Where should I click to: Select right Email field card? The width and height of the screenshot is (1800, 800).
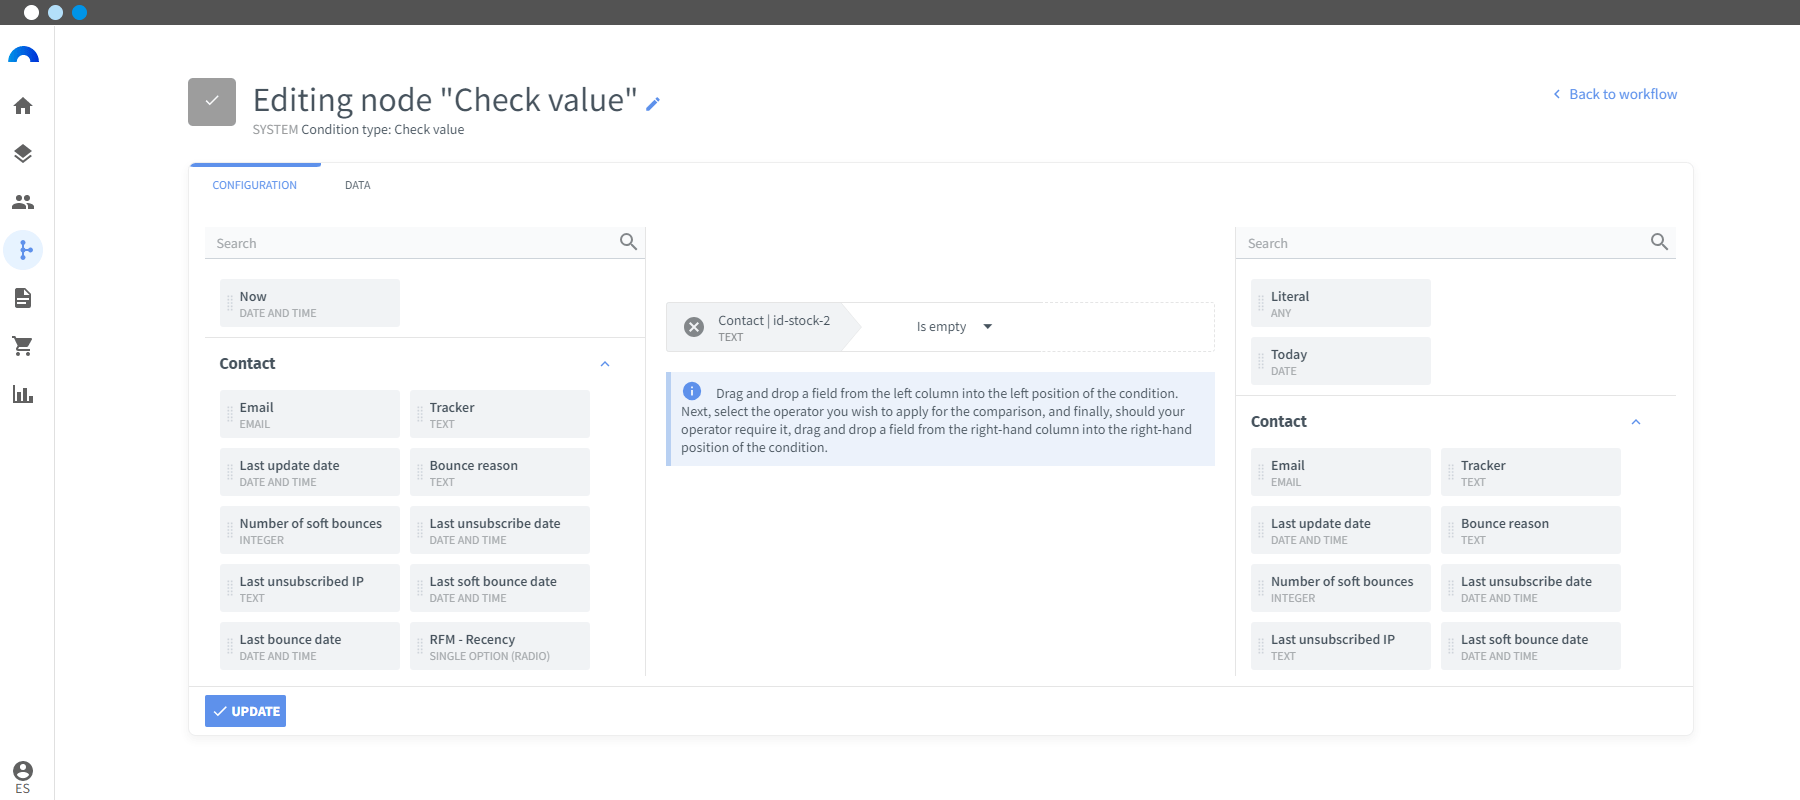(1341, 472)
